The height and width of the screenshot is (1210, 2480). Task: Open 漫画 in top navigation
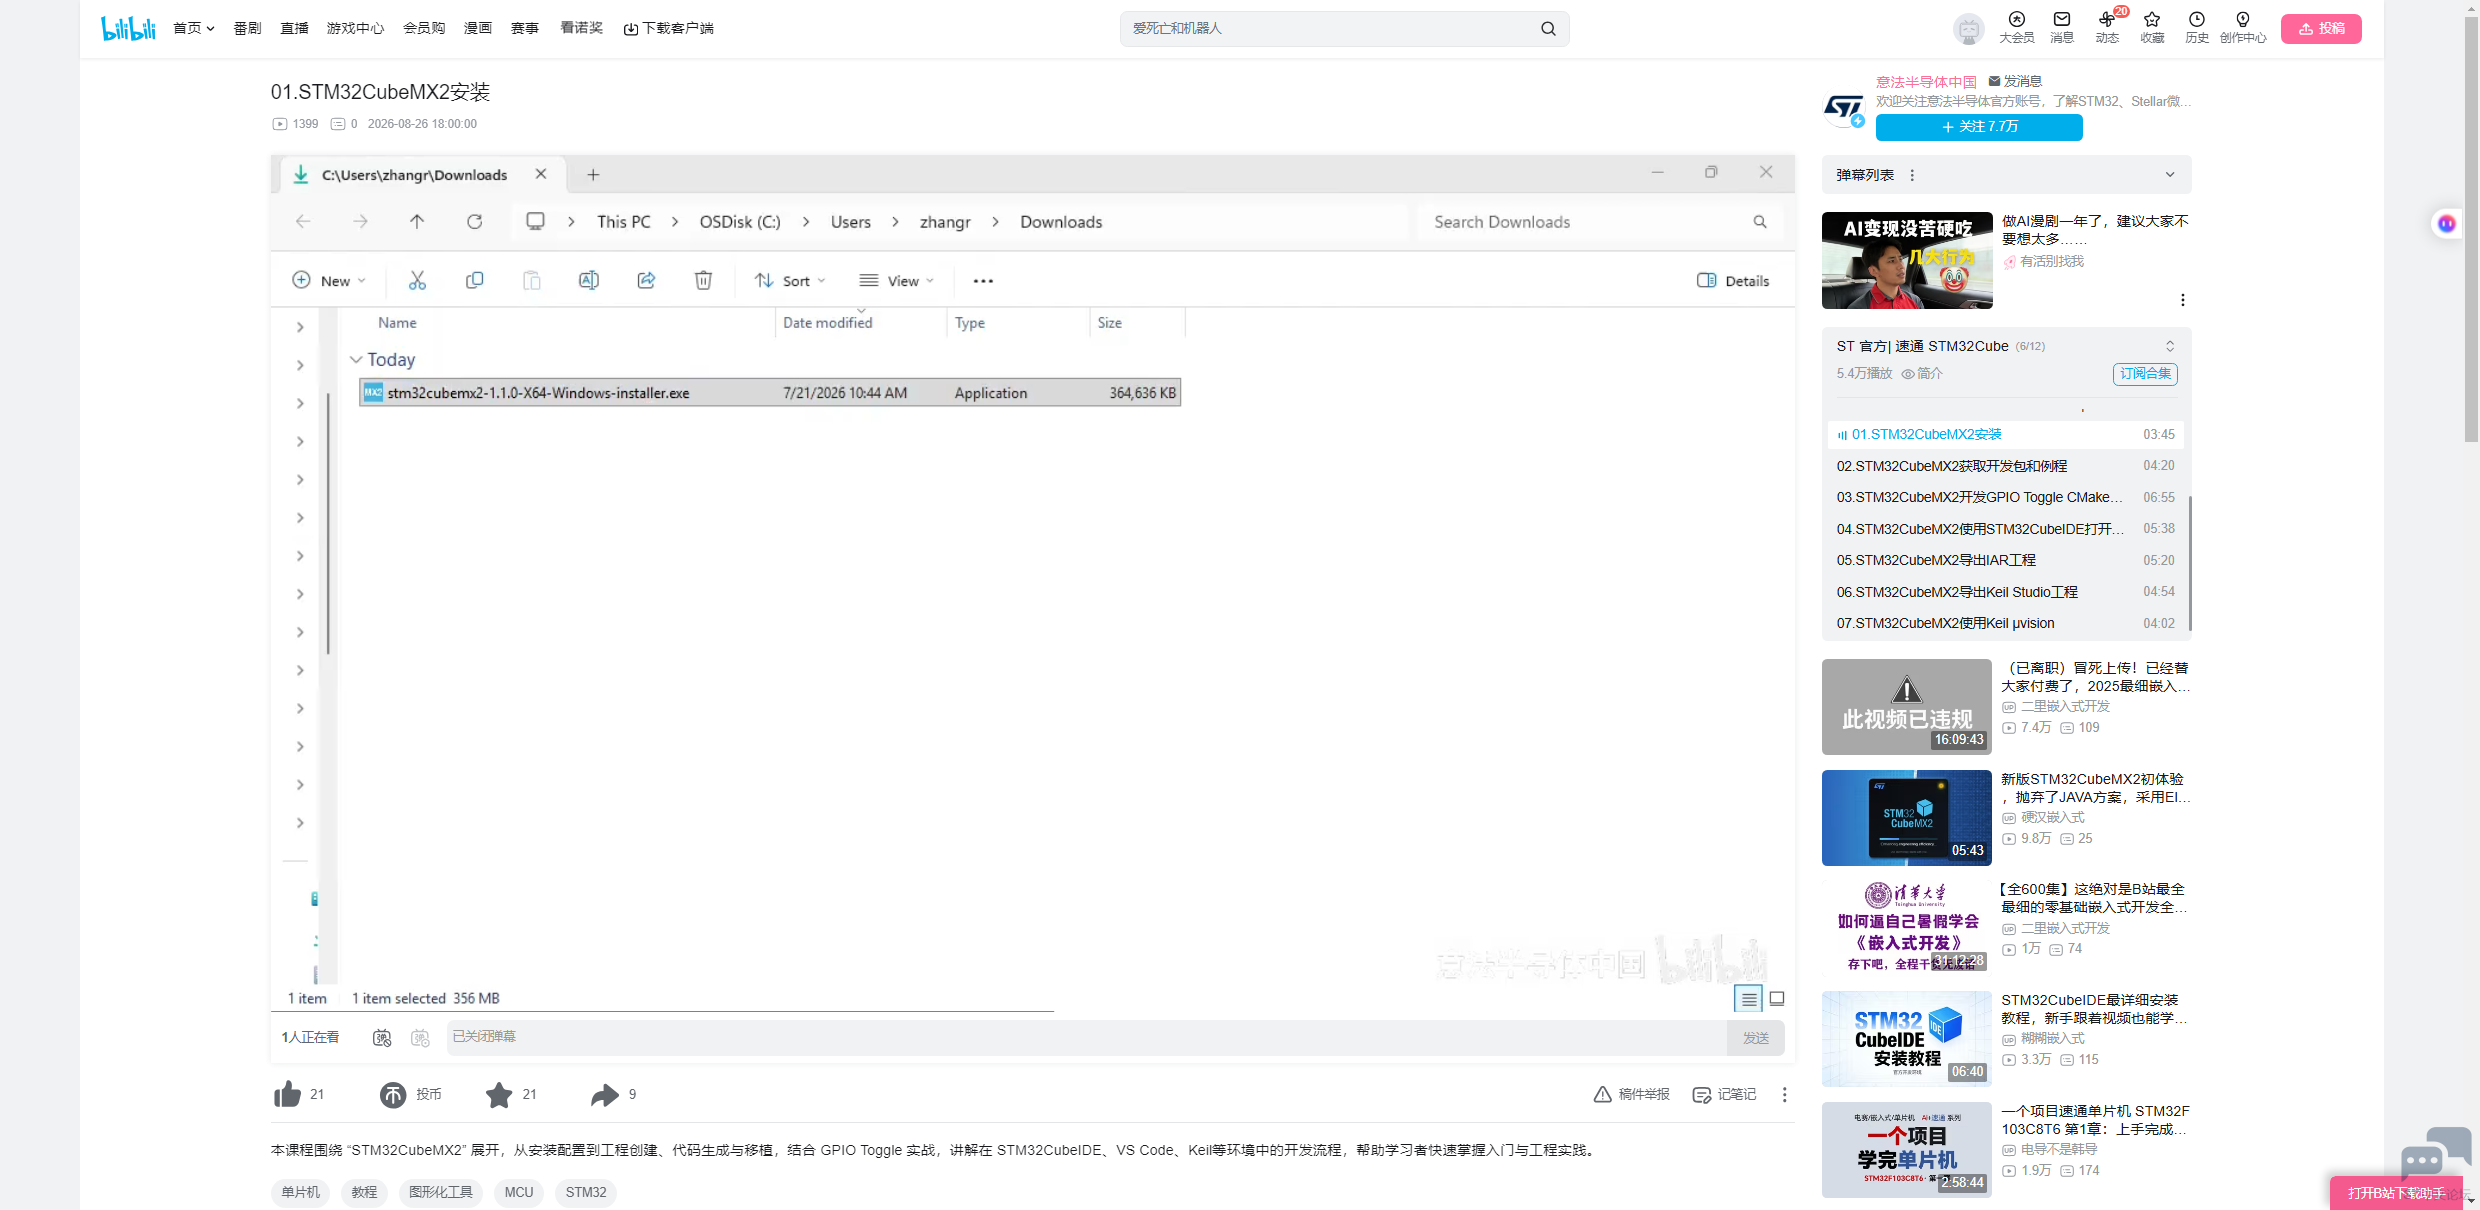pos(478,28)
